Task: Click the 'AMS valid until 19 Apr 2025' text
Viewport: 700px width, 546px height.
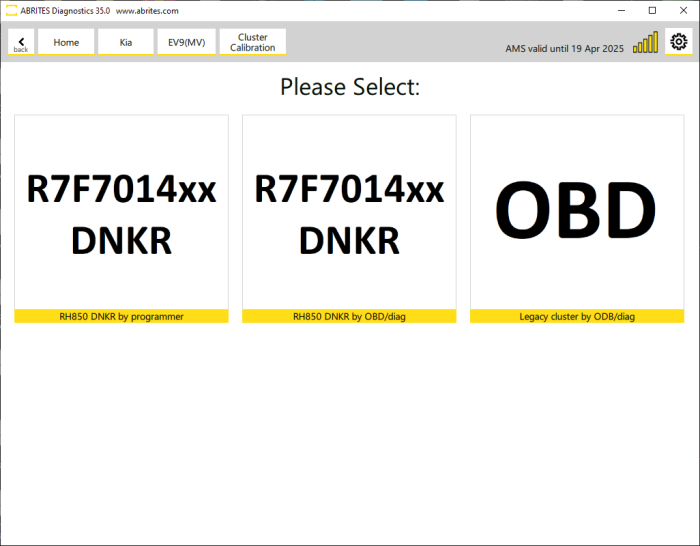Action: 564,48
